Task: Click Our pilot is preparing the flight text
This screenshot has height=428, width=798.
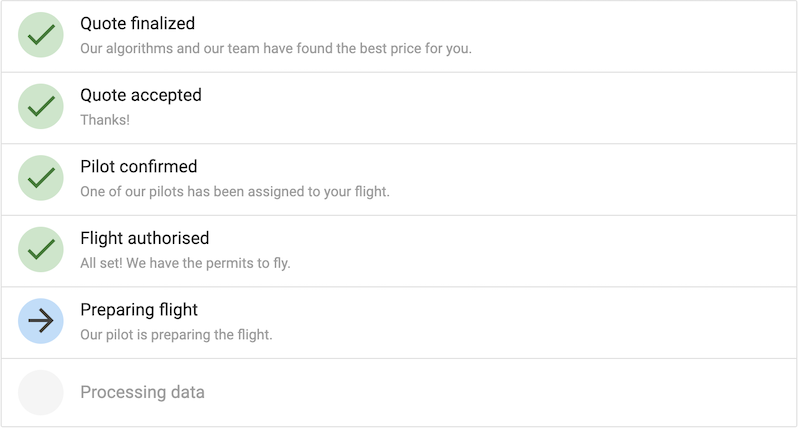Action: (176, 335)
